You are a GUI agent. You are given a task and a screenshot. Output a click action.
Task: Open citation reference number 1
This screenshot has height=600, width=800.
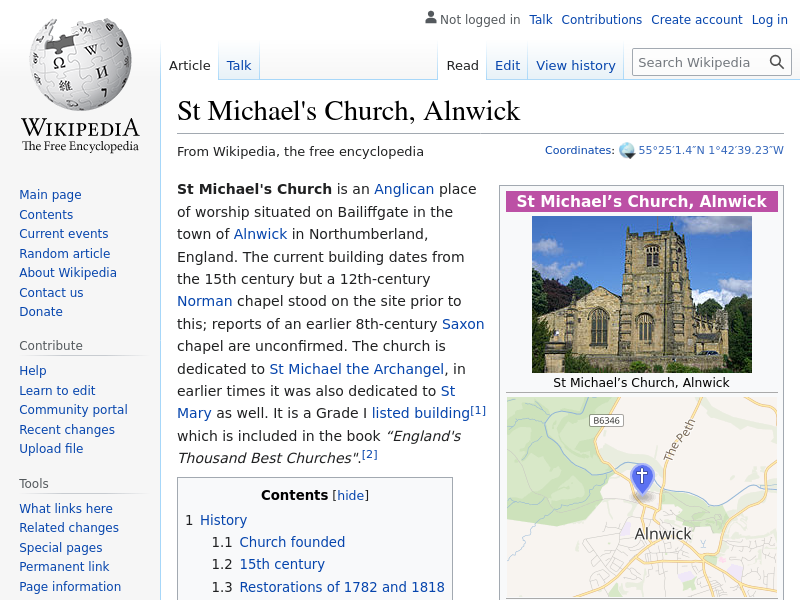478,410
